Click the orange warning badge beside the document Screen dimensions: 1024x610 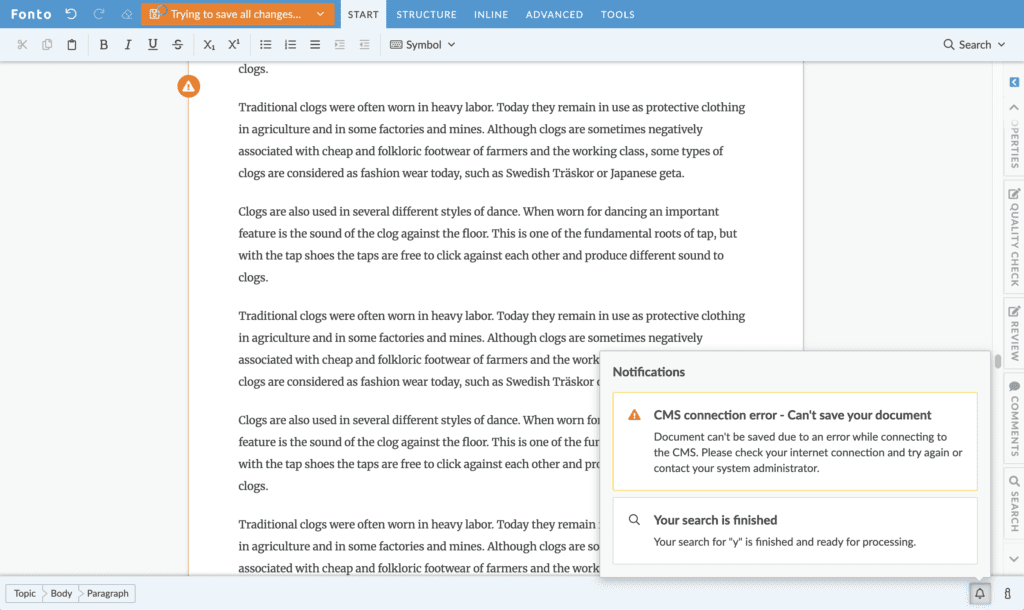point(189,86)
